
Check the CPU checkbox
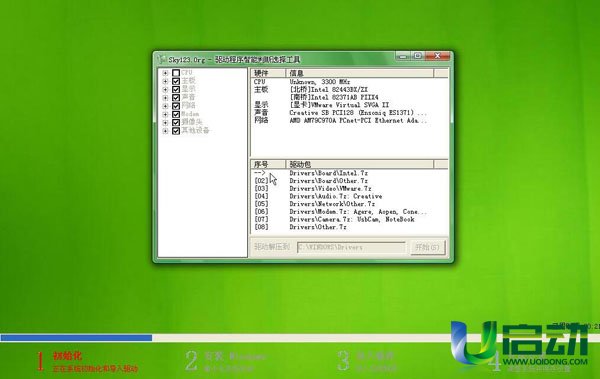(176, 72)
